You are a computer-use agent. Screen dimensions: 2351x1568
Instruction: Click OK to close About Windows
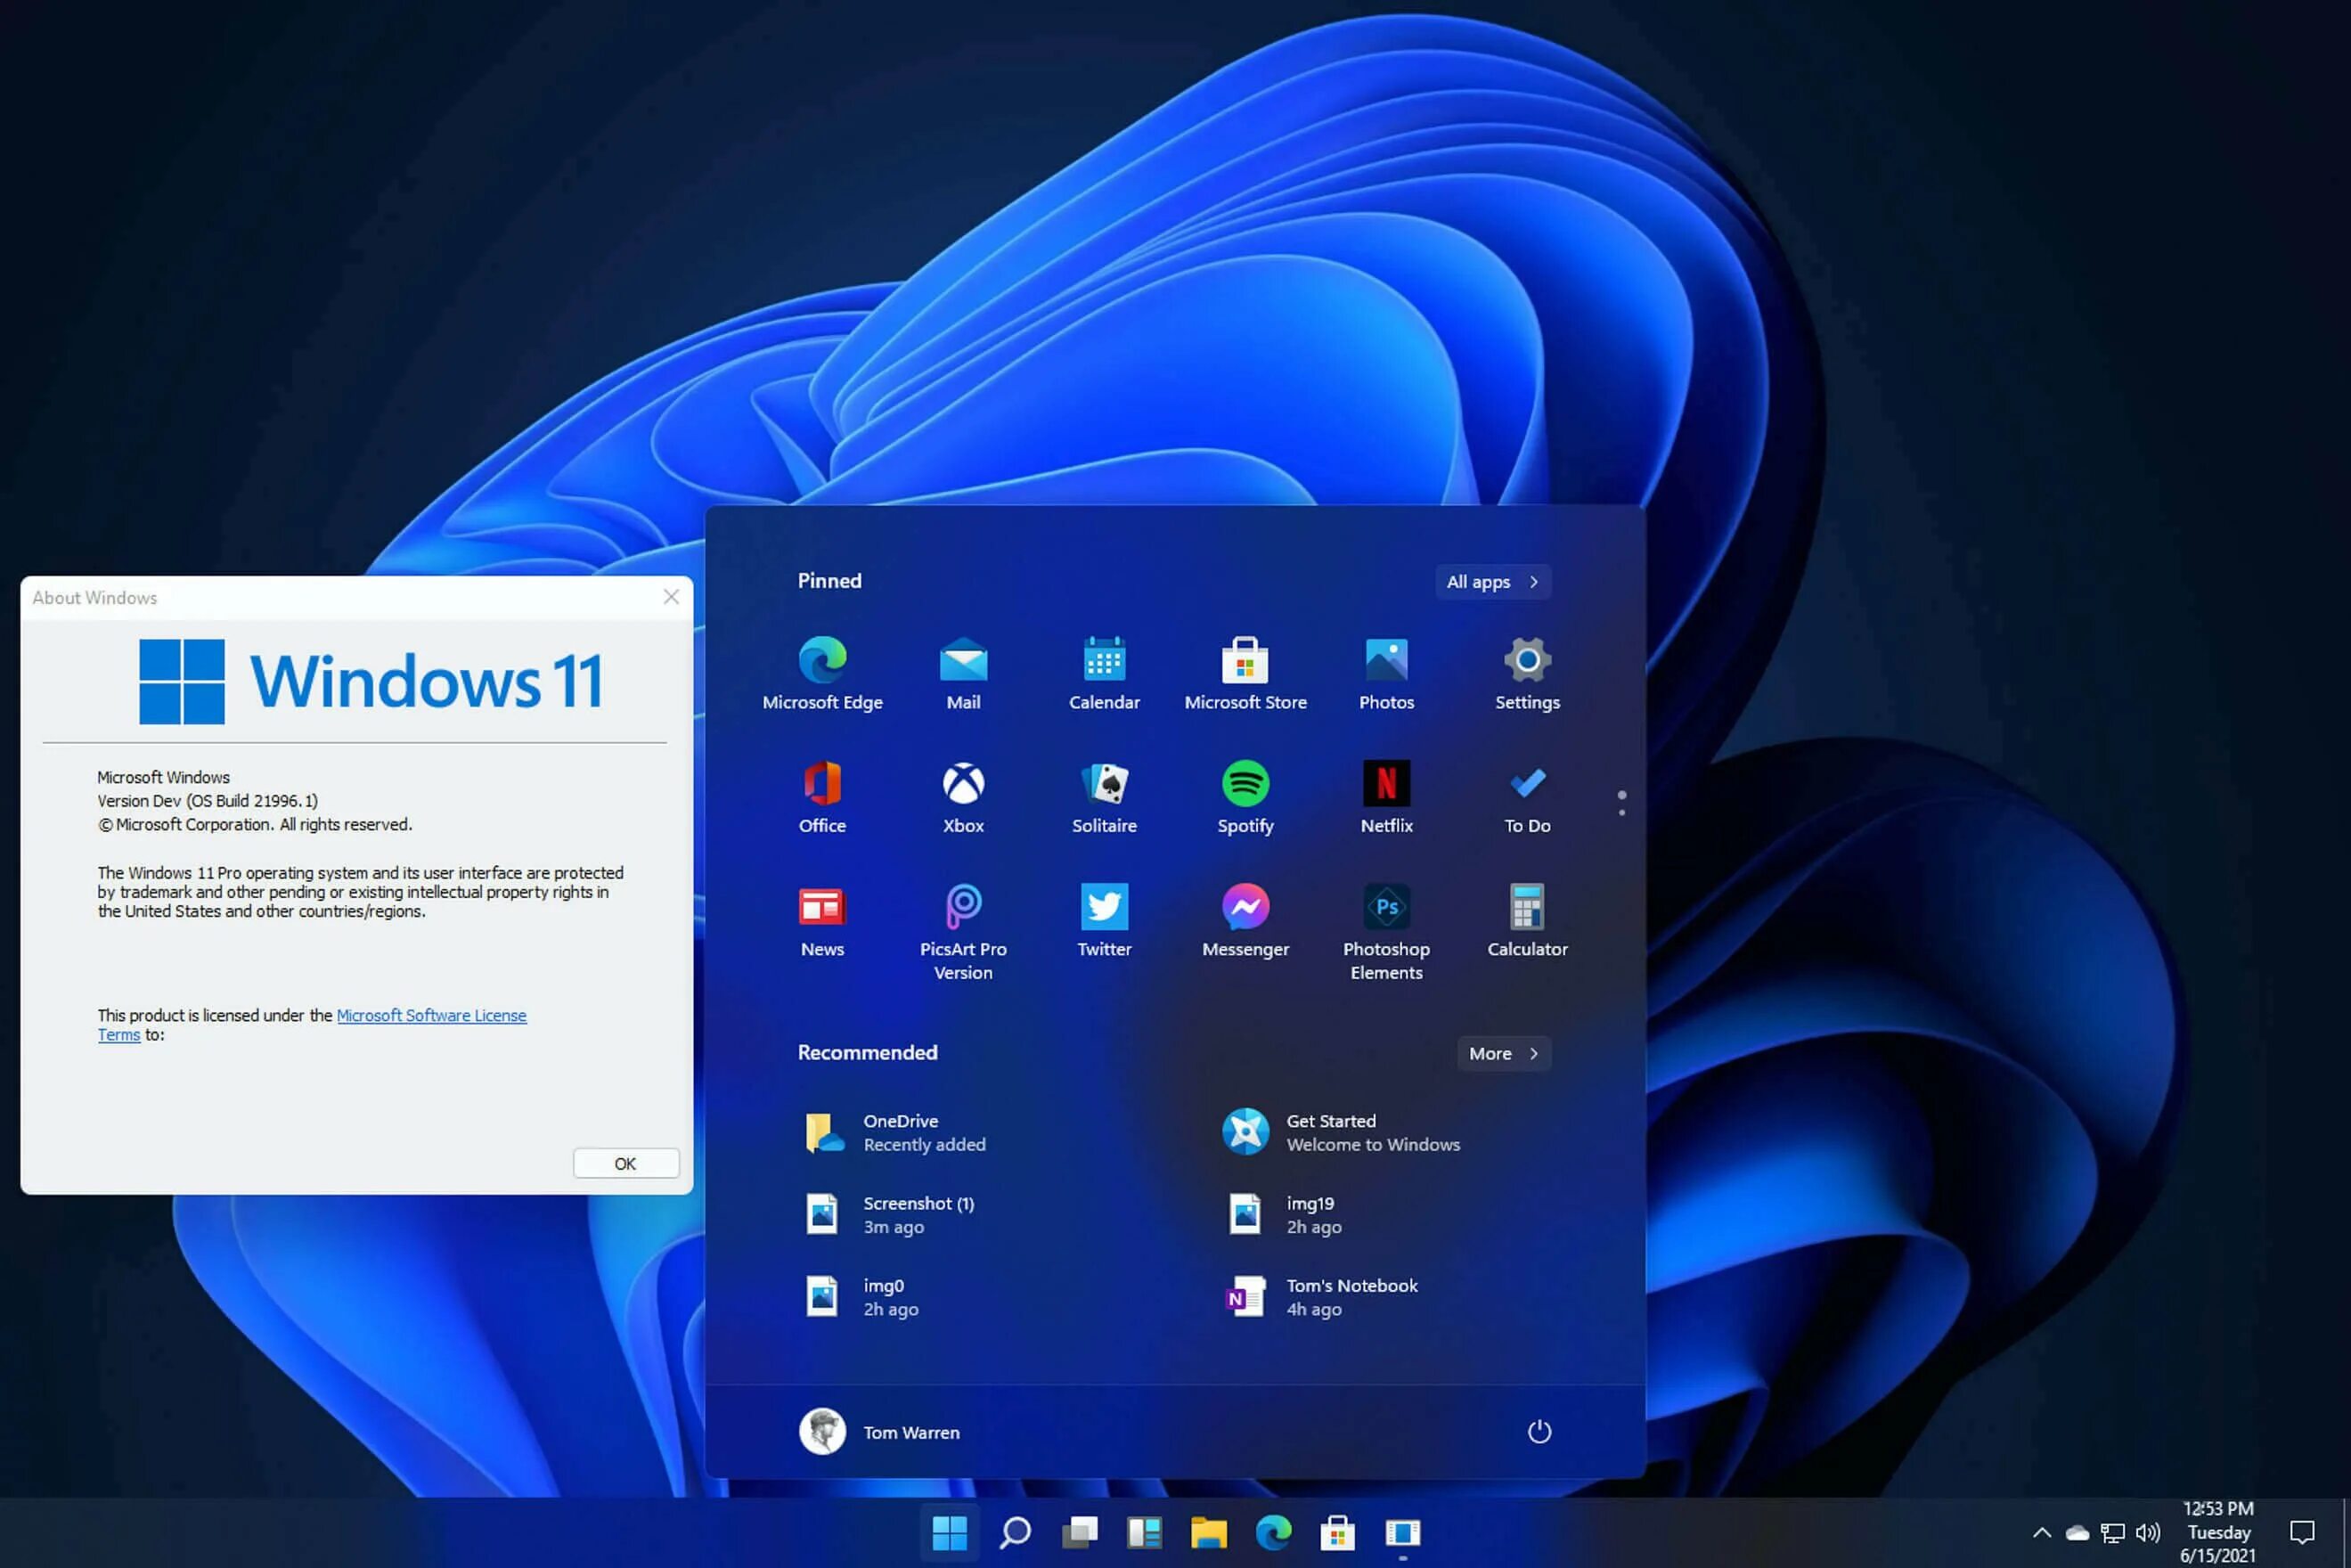(x=624, y=1162)
